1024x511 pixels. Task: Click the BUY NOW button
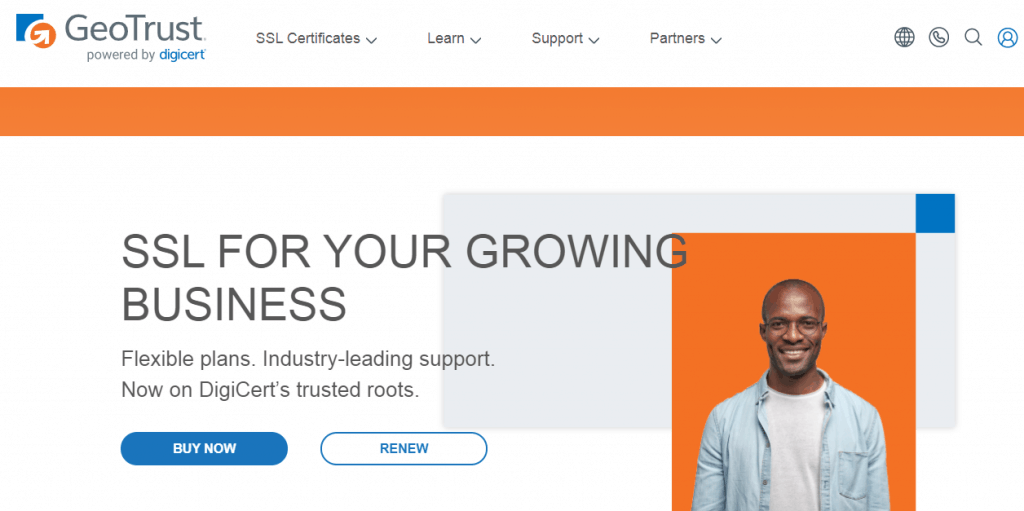pyautogui.click(x=204, y=448)
